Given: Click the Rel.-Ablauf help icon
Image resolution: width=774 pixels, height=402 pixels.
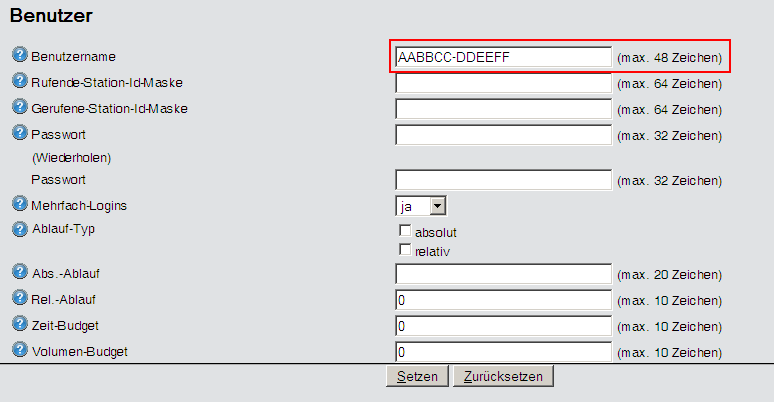Looking at the screenshot, I should [x=19, y=299].
